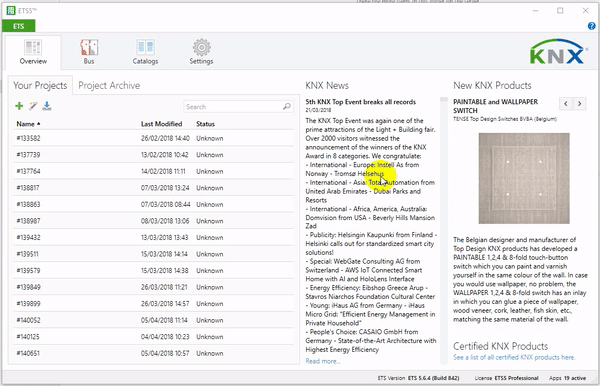Click the KNX logo
Screen dimensions: 600x386
pos(558,52)
